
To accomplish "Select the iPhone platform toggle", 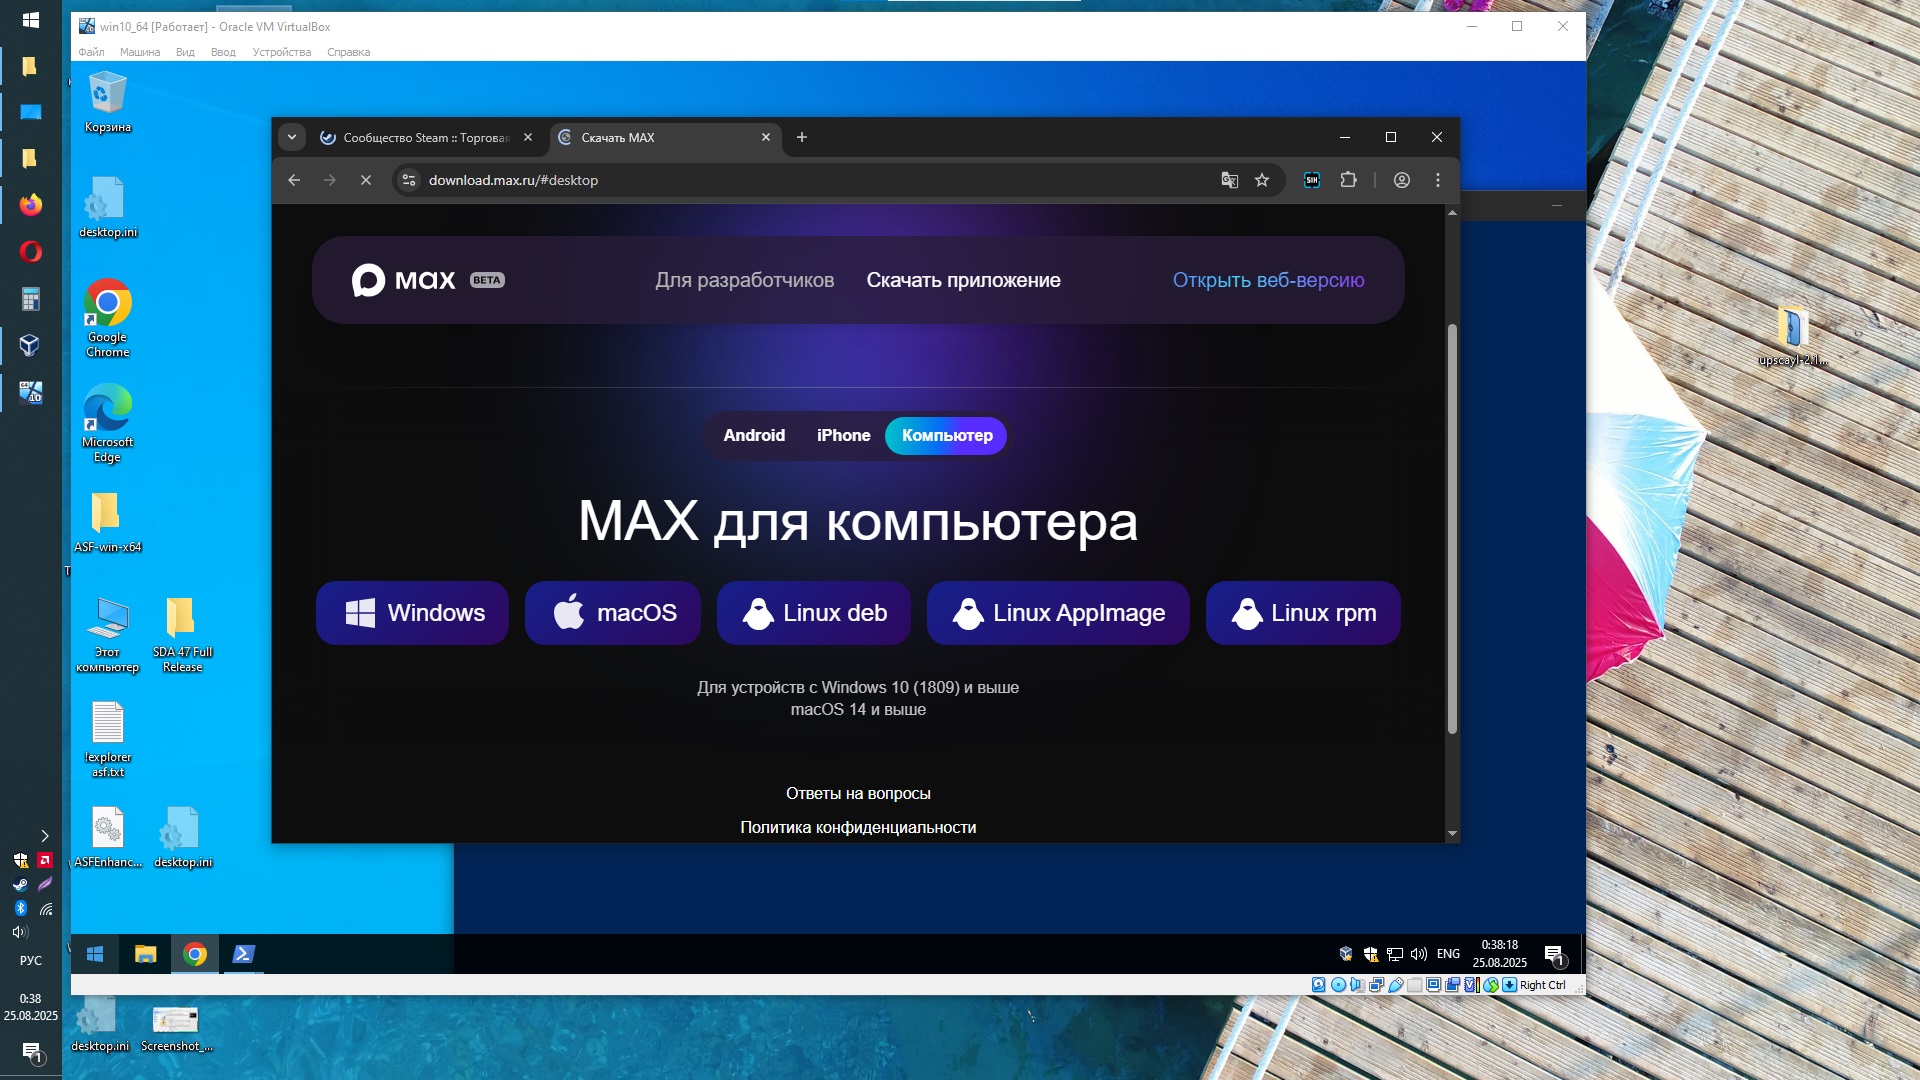I will tap(843, 436).
